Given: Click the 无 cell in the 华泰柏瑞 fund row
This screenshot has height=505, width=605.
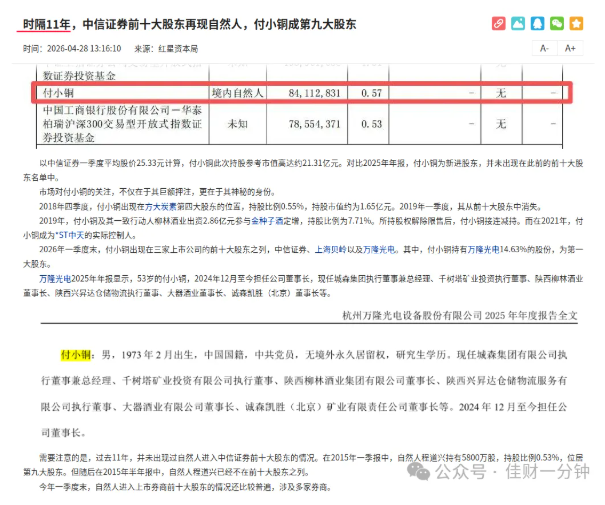Looking at the screenshot, I should pyautogui.click(x=501, y=124).
